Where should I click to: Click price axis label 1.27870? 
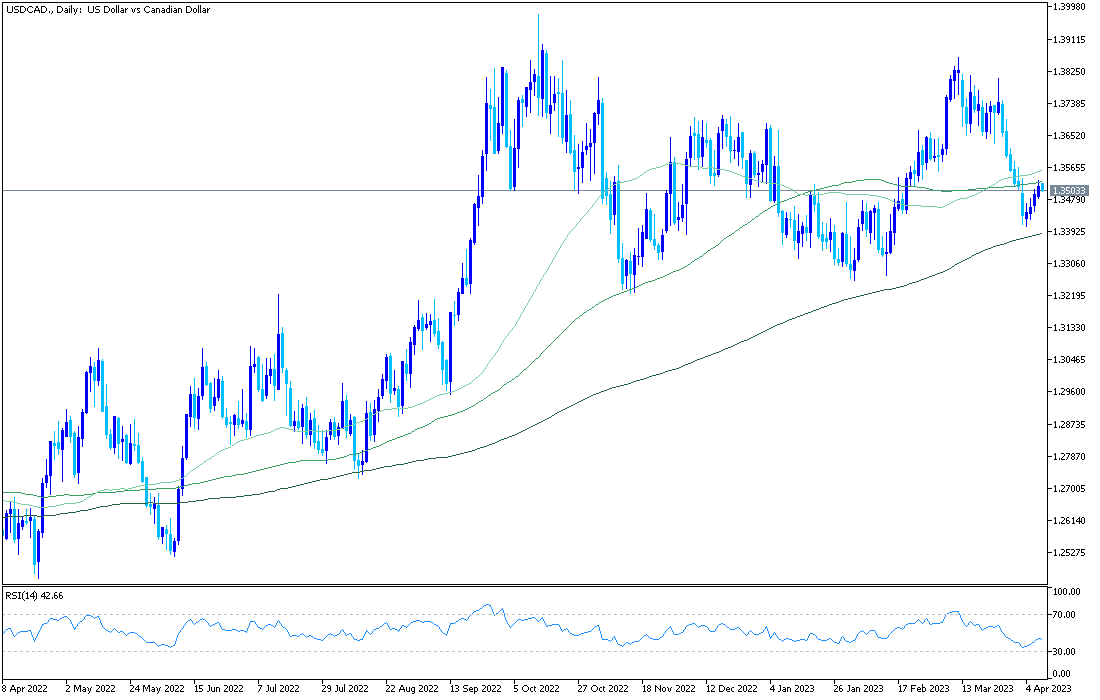coord(1070,456)
